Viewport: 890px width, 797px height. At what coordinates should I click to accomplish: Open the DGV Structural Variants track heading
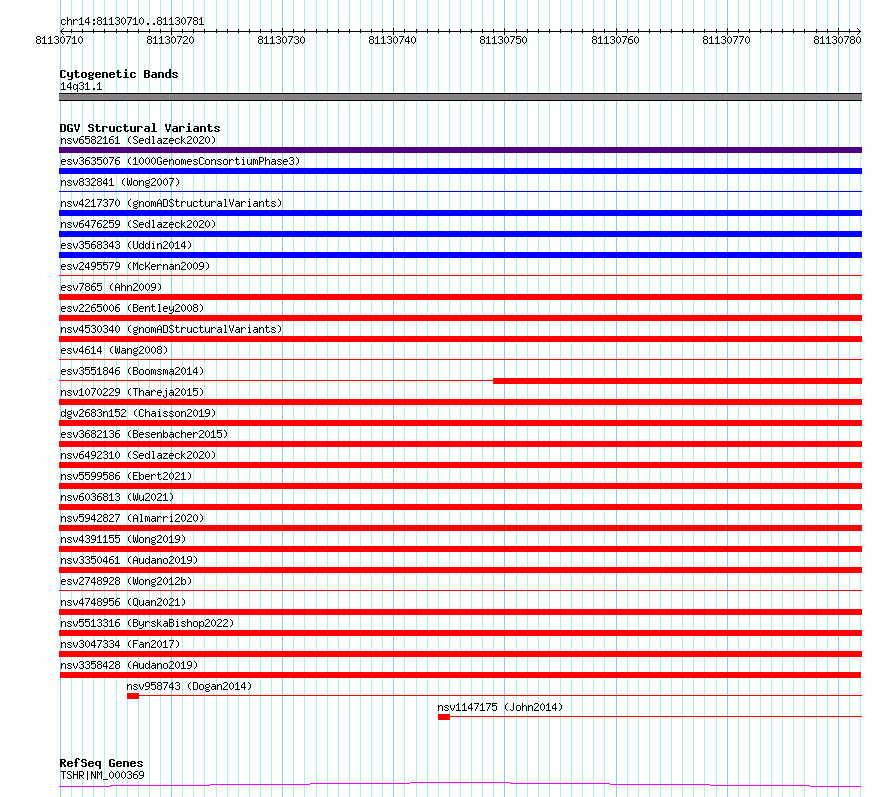[140, 128]
